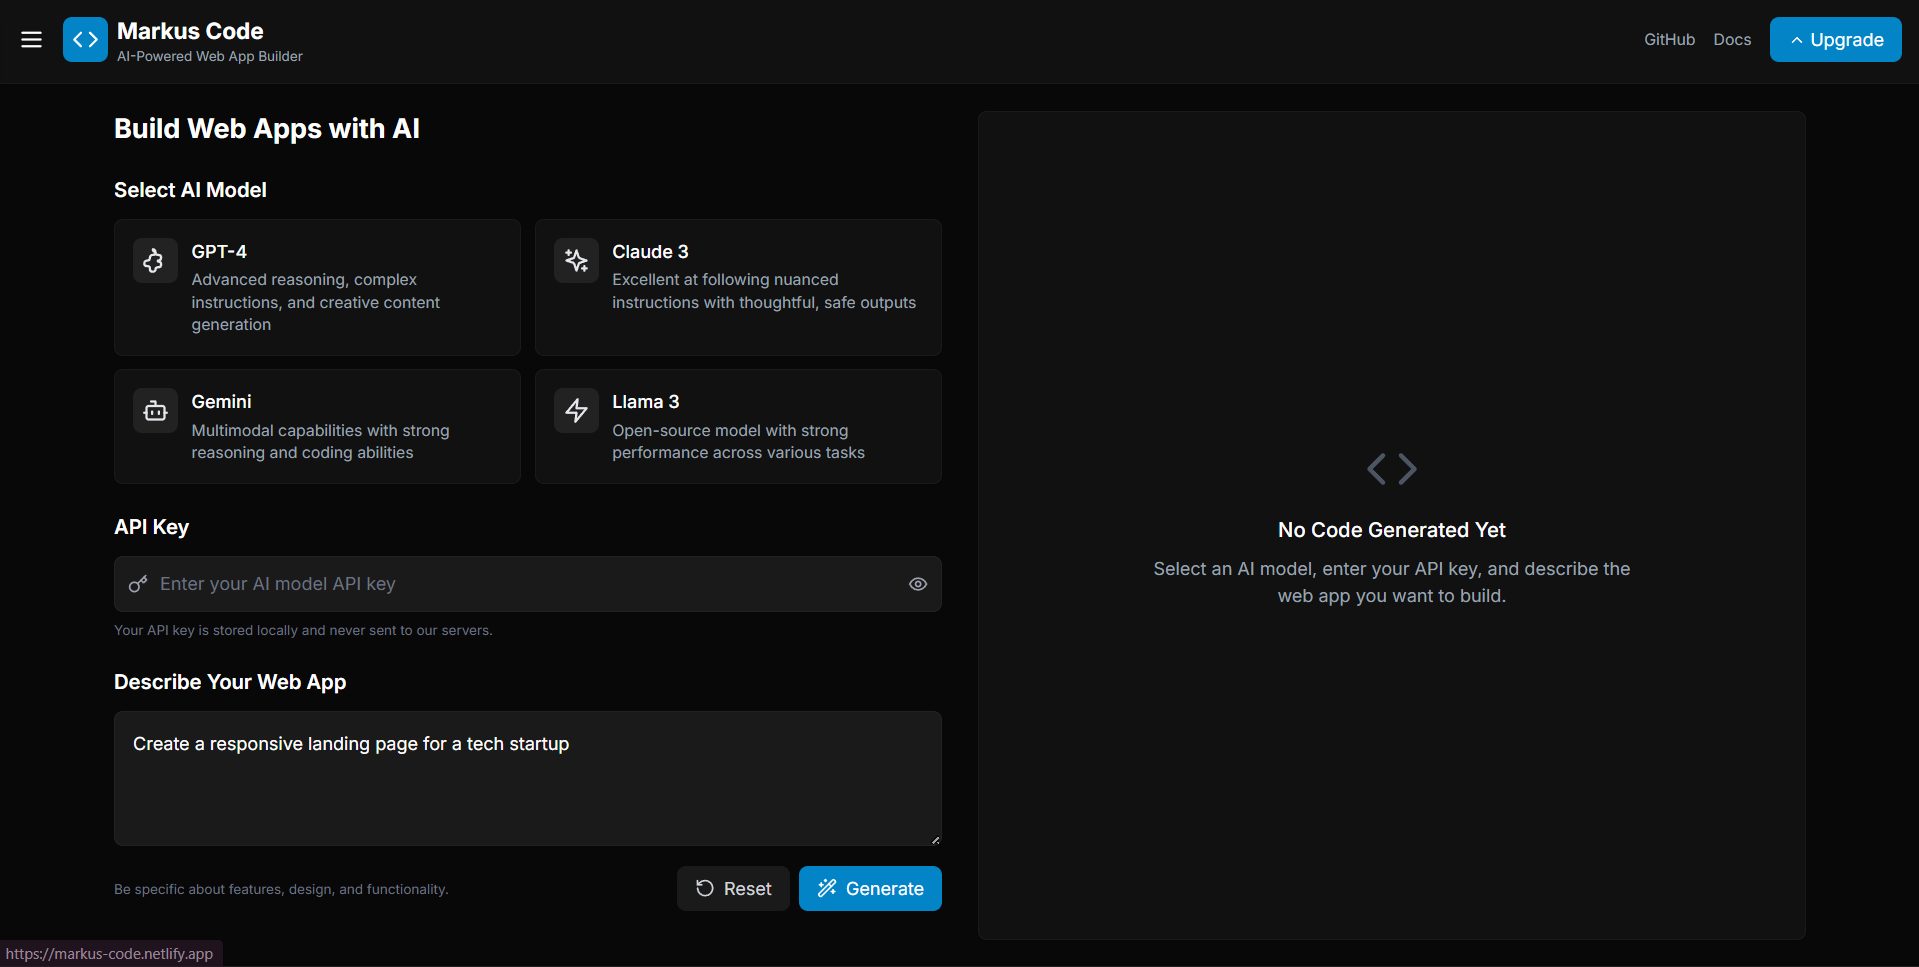Open the Docs link

coord(1732,40)
